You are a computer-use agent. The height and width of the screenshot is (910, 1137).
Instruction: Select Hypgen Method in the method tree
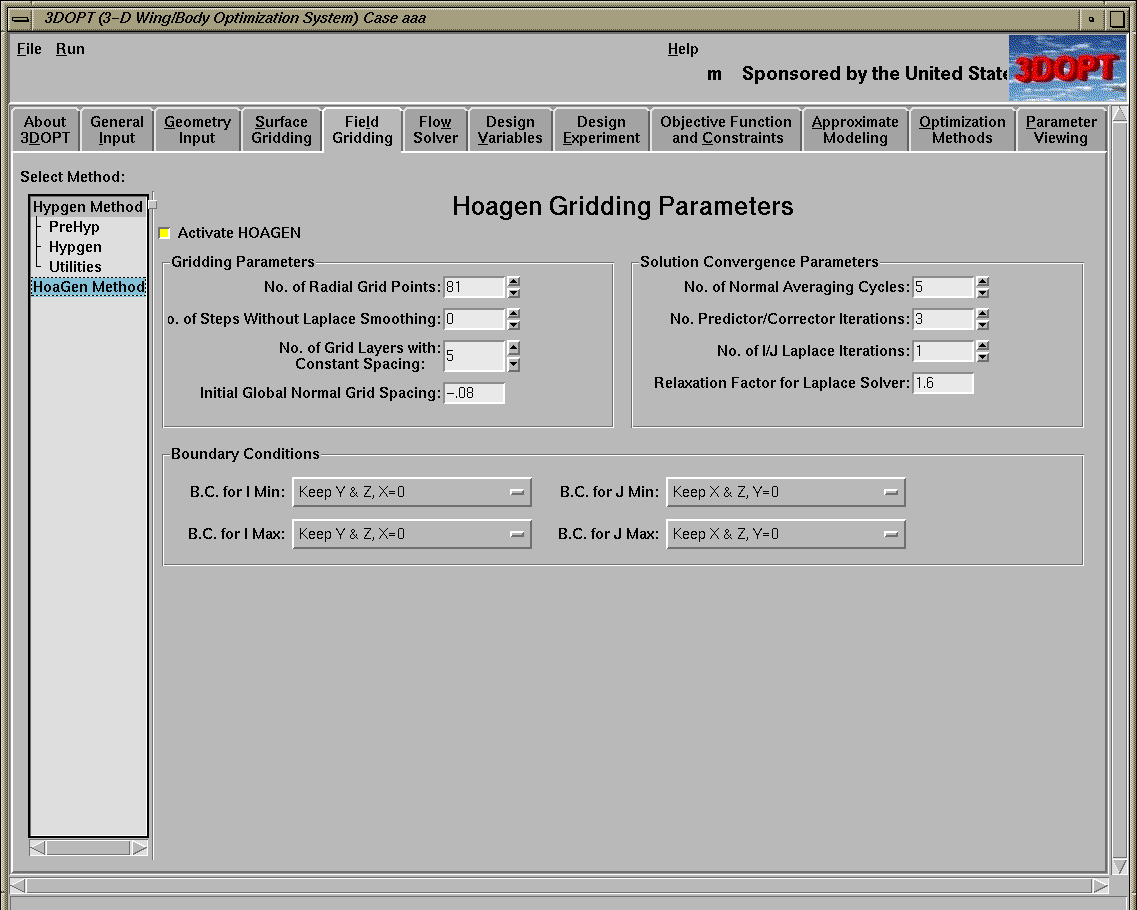[88, 207]
